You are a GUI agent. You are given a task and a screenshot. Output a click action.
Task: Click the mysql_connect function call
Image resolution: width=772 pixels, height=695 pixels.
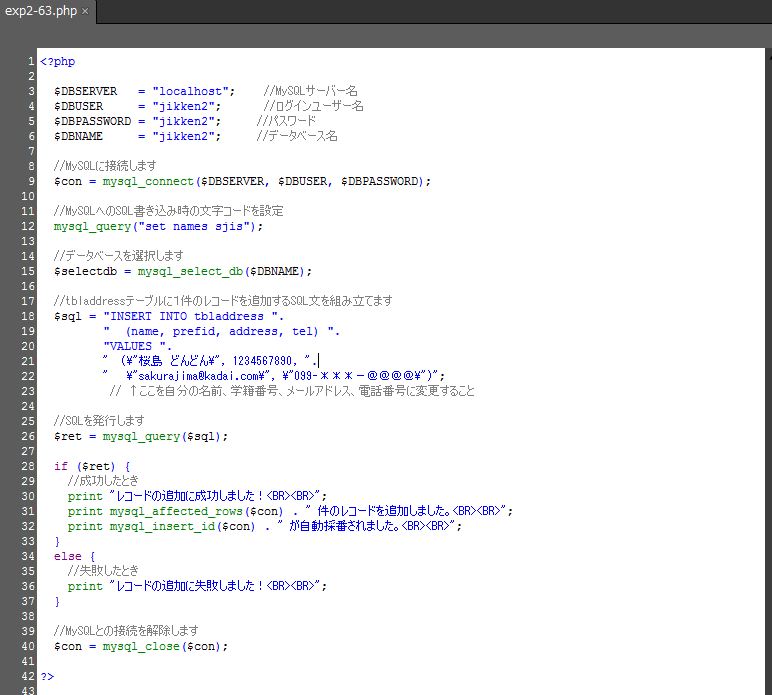click(148, 181)
